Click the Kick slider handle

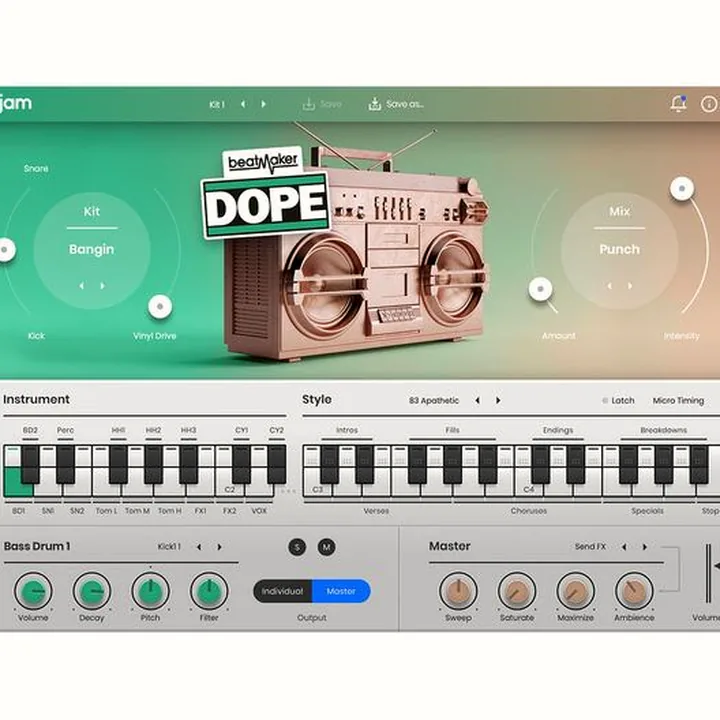click(x=5, y=250)
